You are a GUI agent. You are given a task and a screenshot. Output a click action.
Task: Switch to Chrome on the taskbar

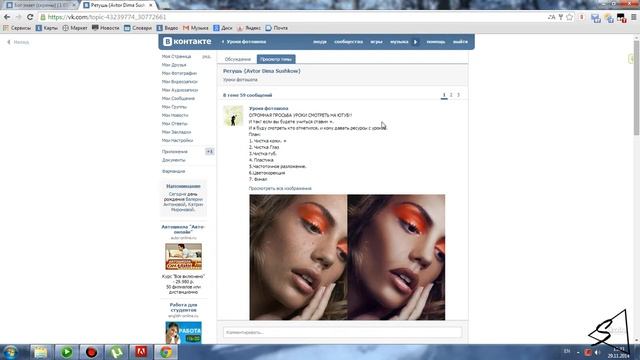166,352
